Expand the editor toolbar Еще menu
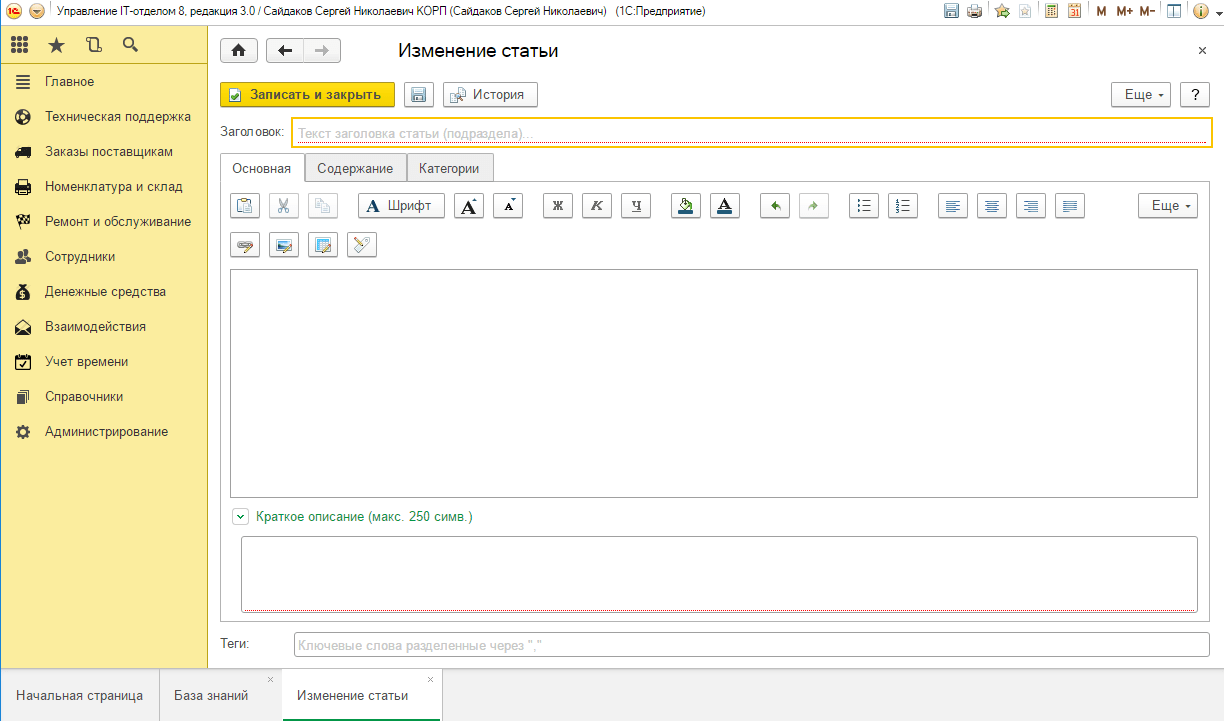Viewport: 1224px width, 721px height. (x=1168, y=206)
